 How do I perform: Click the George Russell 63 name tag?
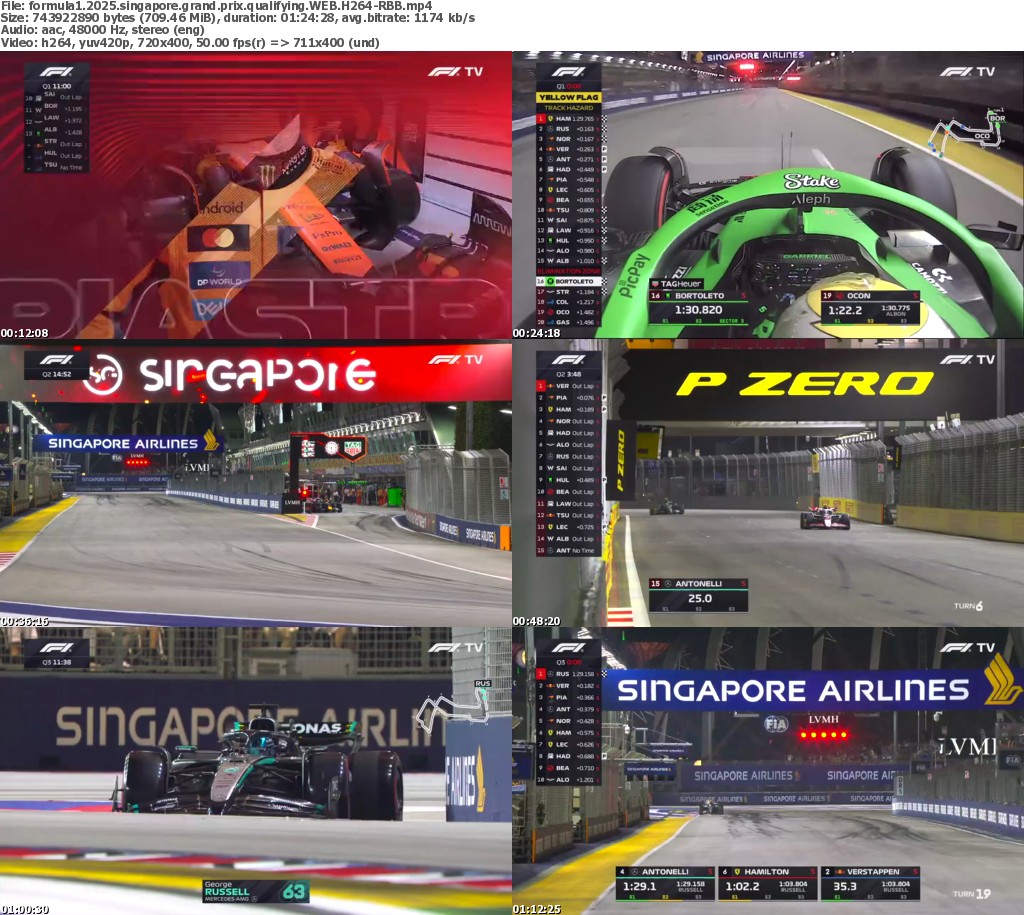[255, 890]
